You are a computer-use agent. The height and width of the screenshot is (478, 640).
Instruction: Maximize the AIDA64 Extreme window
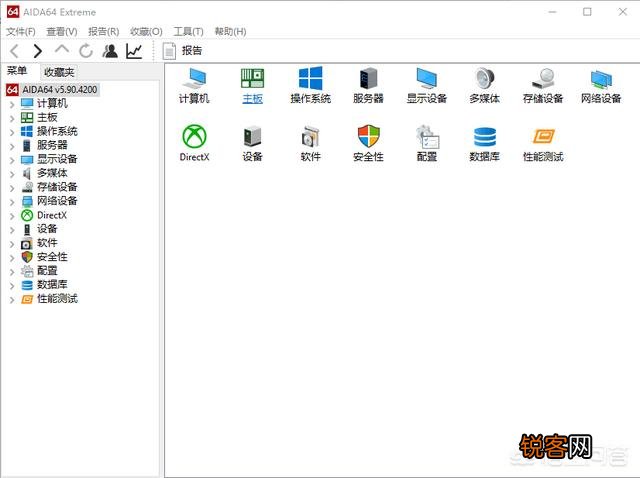587,12
